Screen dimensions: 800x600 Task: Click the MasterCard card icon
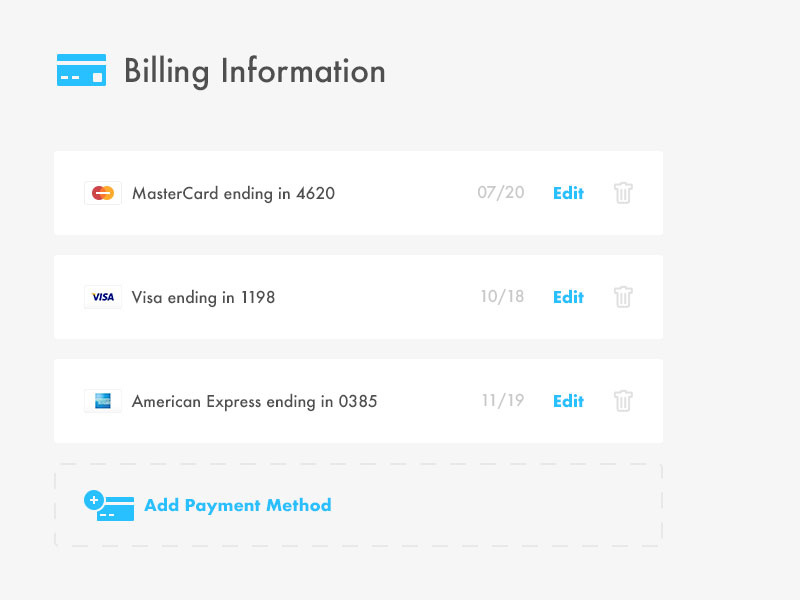click(104, 193)
